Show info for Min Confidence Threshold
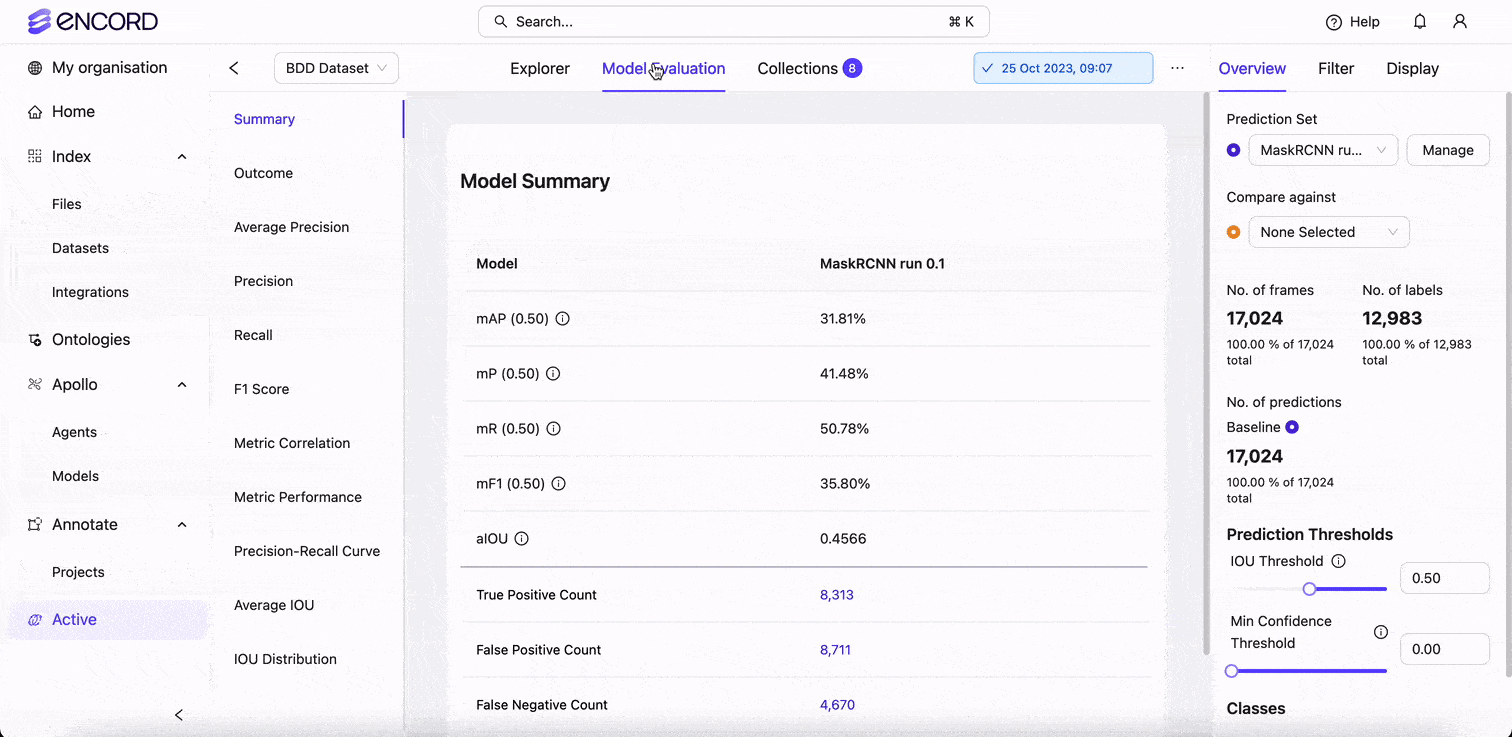1512x737 pixels. 1381,632
